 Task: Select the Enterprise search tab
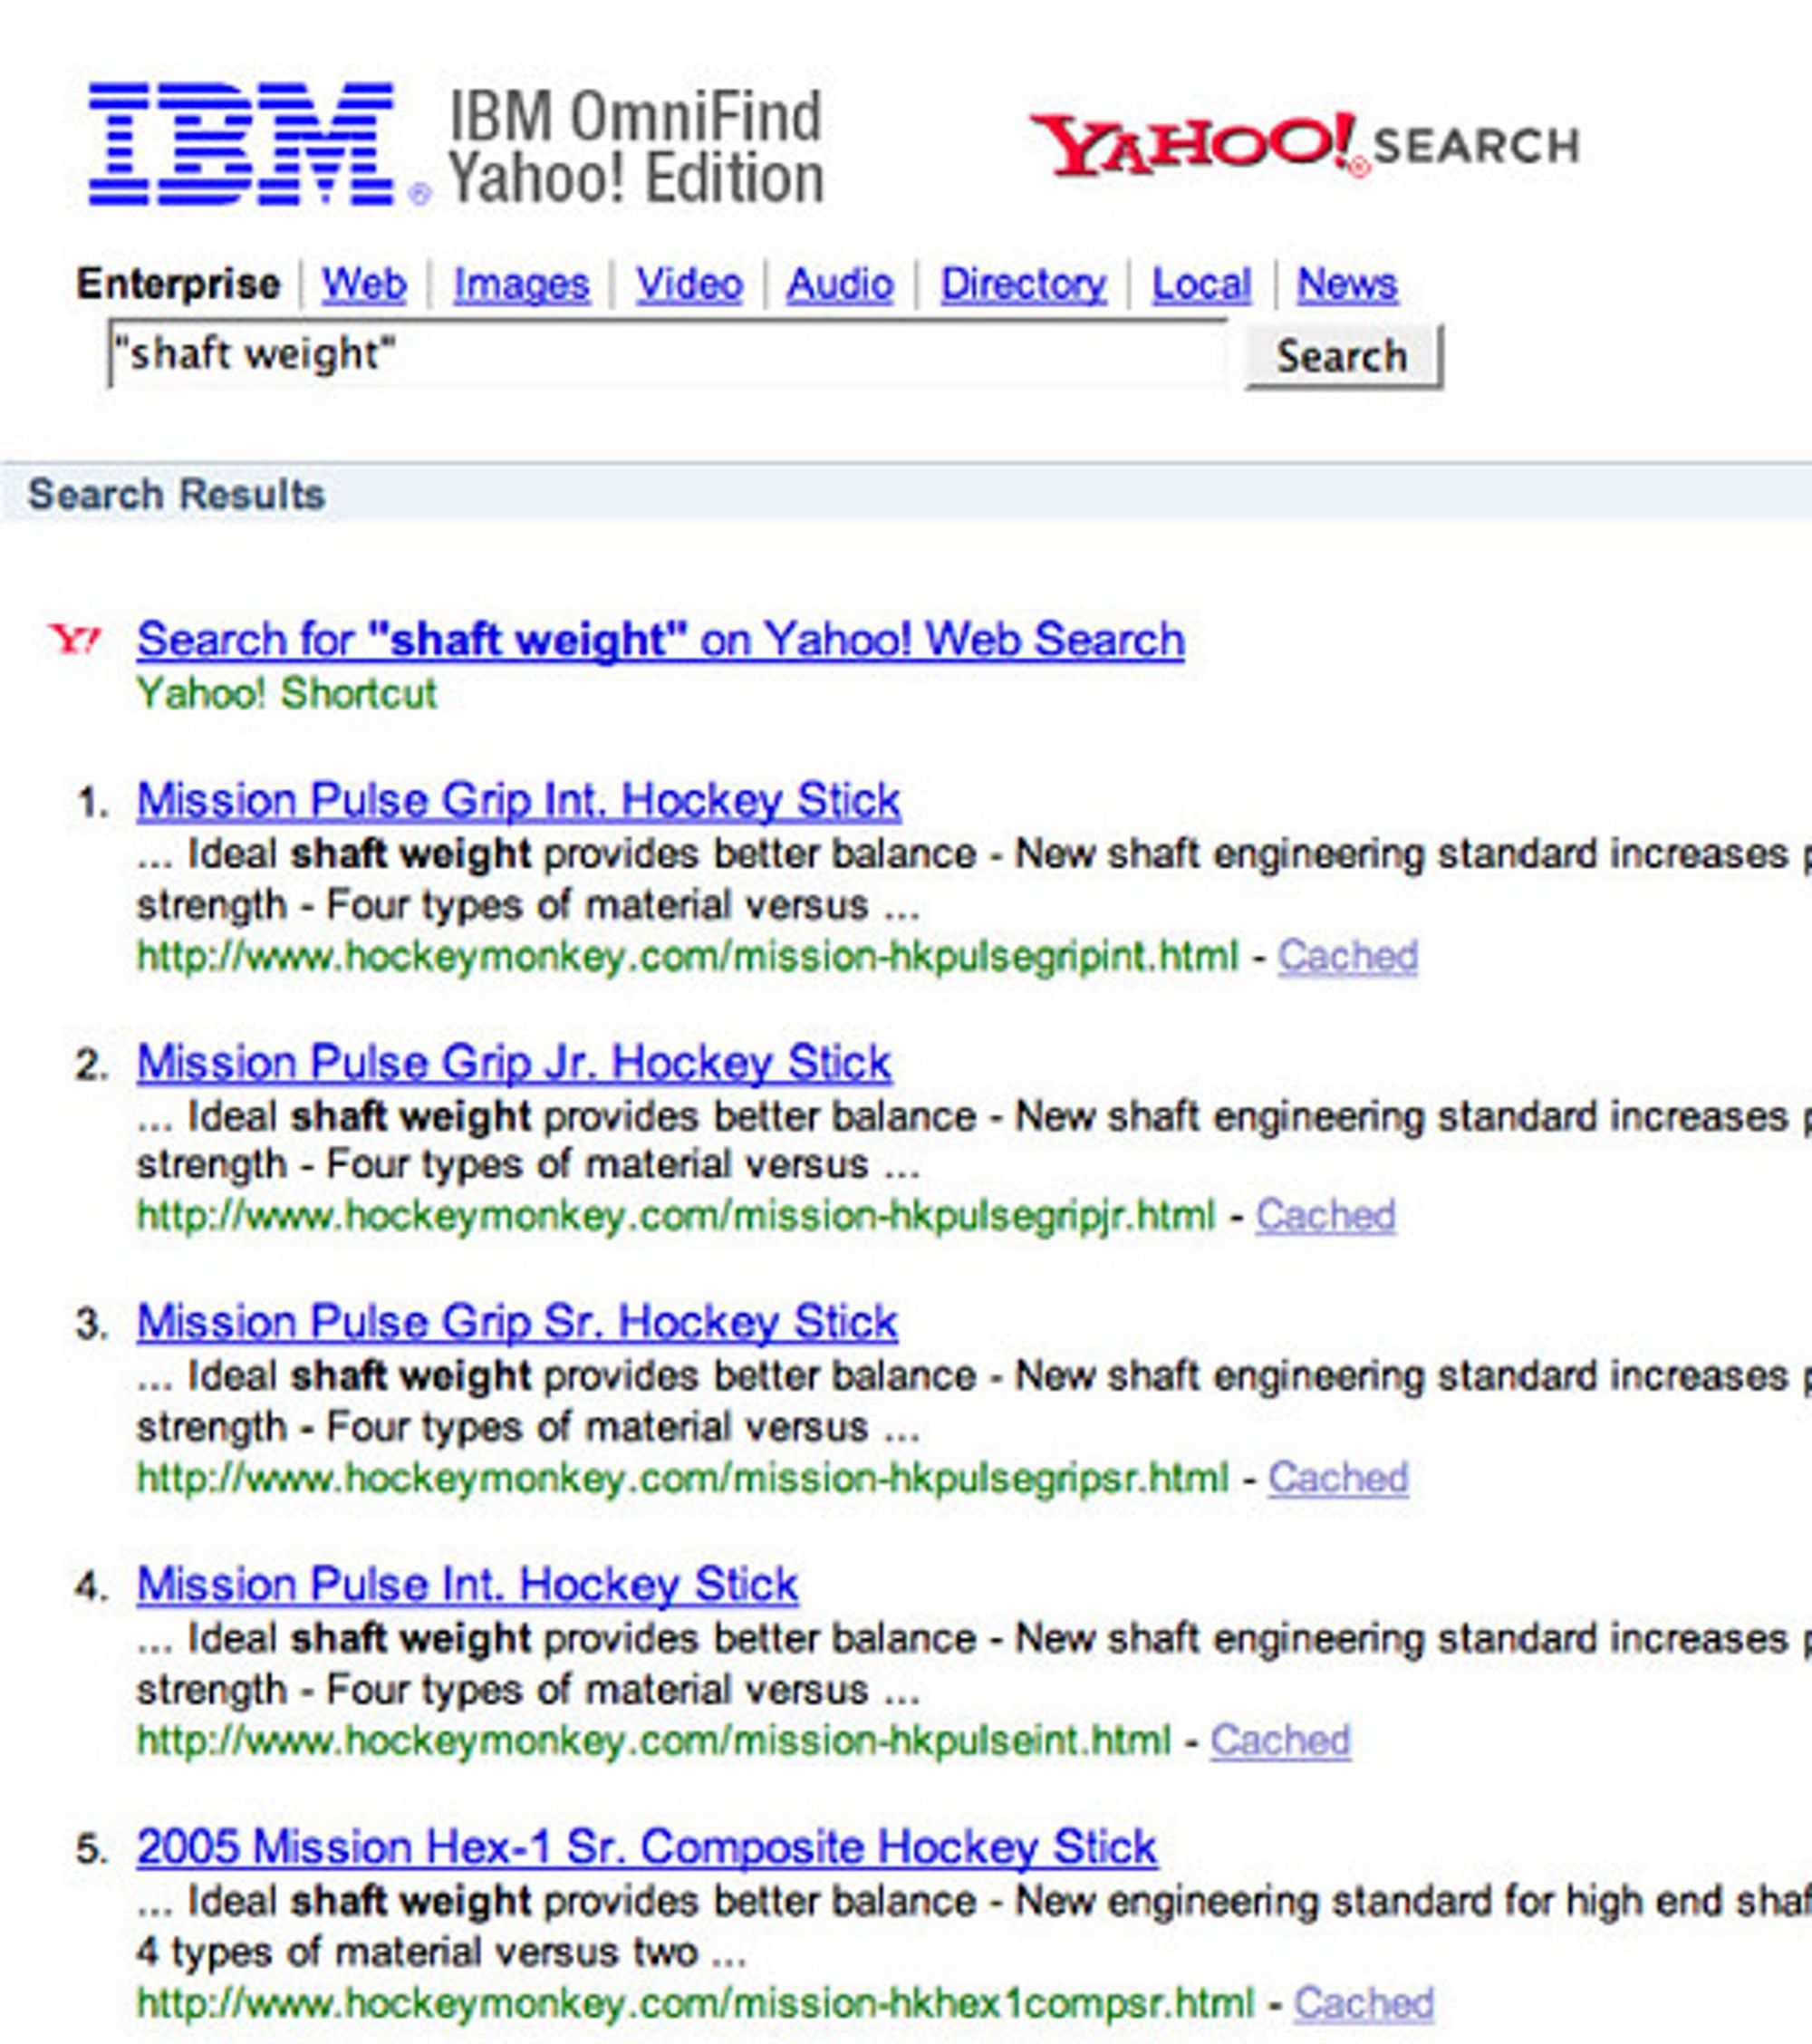(x=178, y=284)
